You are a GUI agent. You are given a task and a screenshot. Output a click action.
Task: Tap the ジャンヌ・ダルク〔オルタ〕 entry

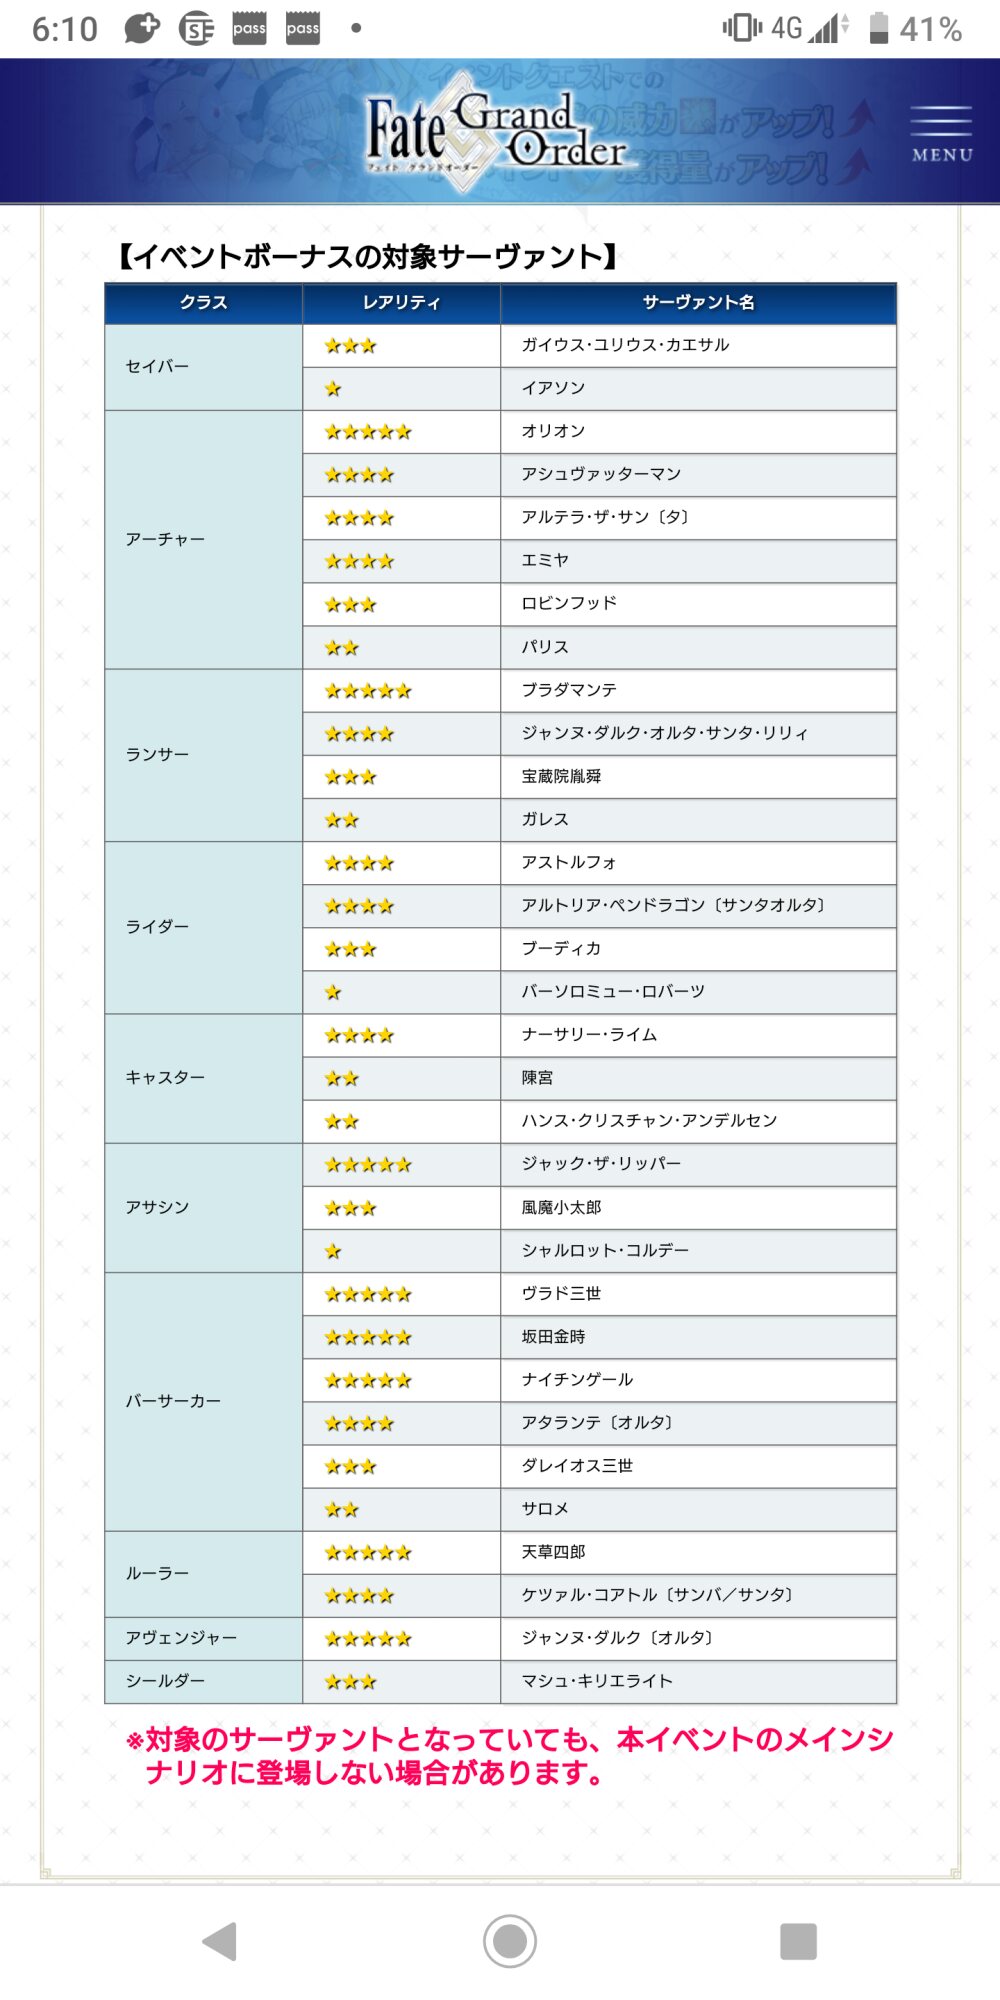(x=617, y=1638)
